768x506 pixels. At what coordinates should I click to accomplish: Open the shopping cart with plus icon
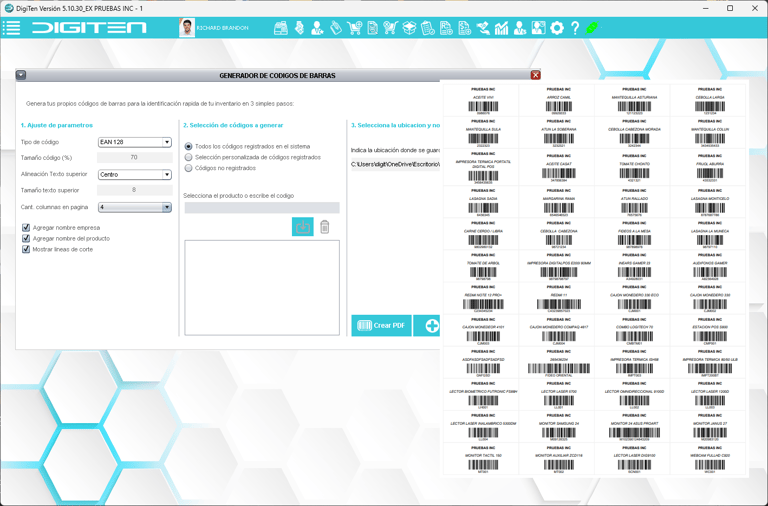tap(355, 28)
